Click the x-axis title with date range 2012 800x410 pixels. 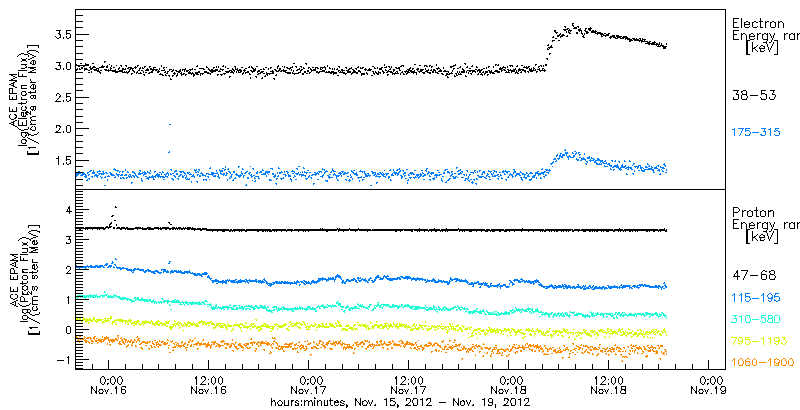pos(400,402)
